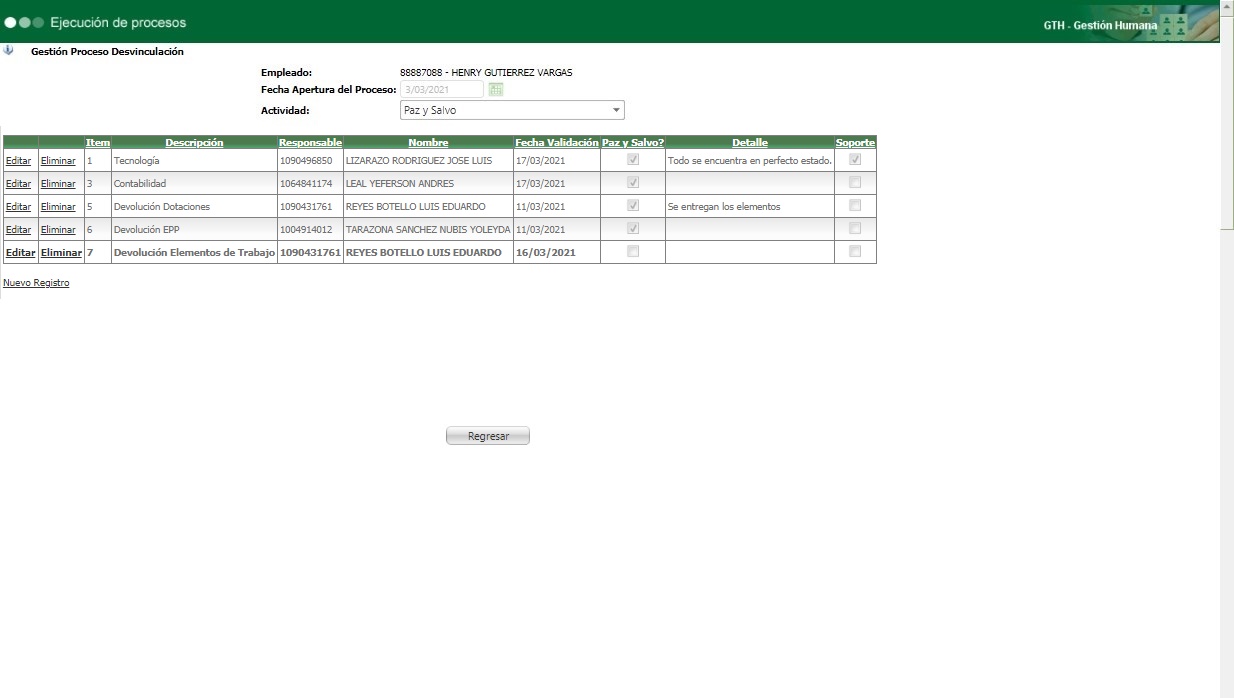Click the Fecha Apertura del Proceso date field
This screenshot has height=698, width=1234.
(442, 90)
